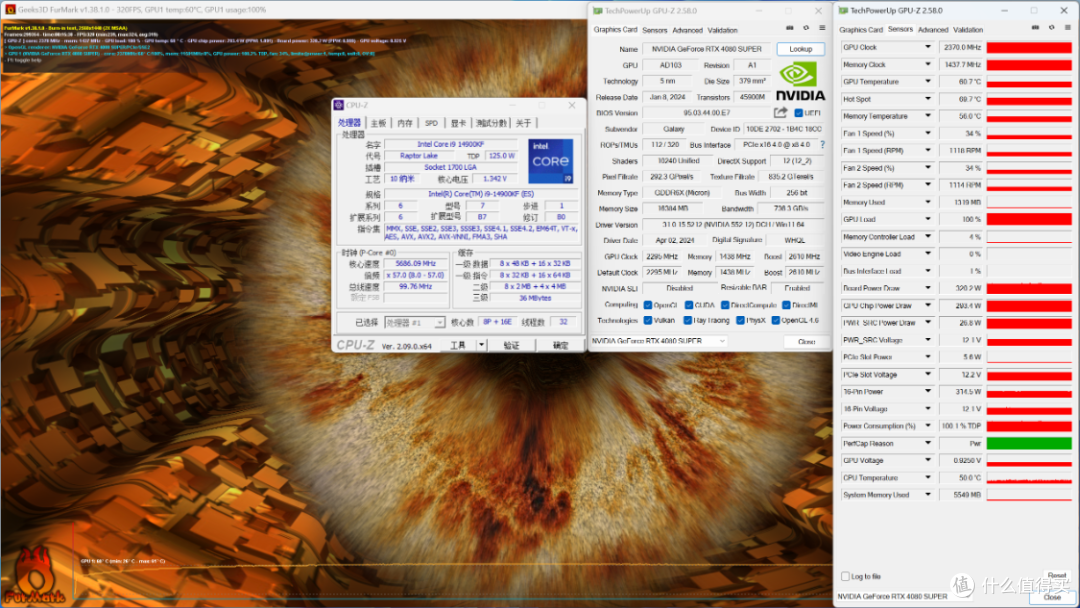Click the BIOS Version field 95.03.44.00.E7
This screenshot has width=1080, height=608.
point(706,113)
